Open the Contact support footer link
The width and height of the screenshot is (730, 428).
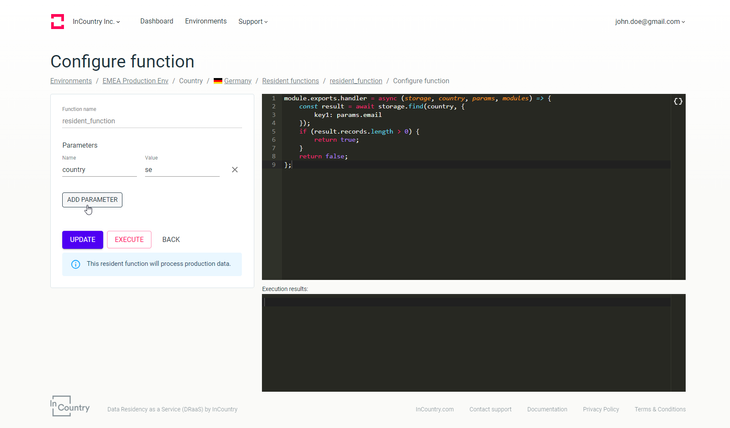click(490, 409)
